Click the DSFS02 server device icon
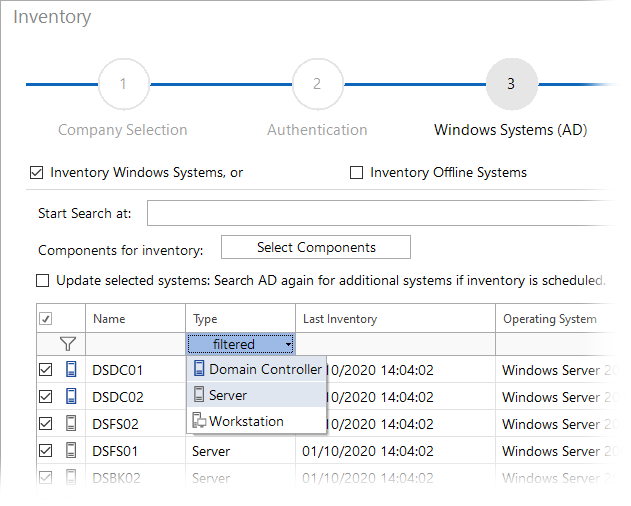Screen dimensions: 631x506 point(71,423)
